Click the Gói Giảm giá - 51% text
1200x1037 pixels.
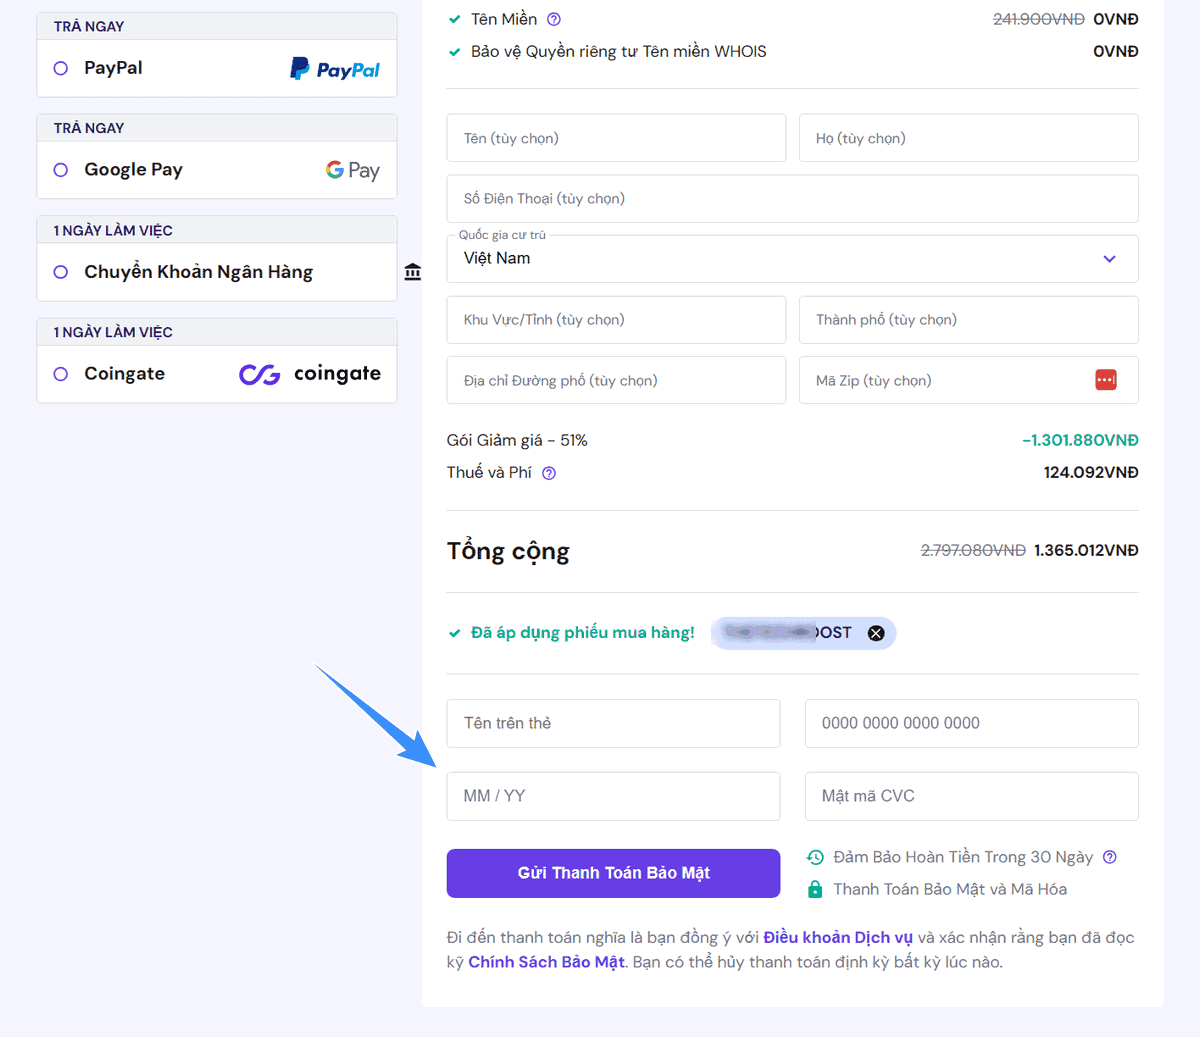point(517,440)
